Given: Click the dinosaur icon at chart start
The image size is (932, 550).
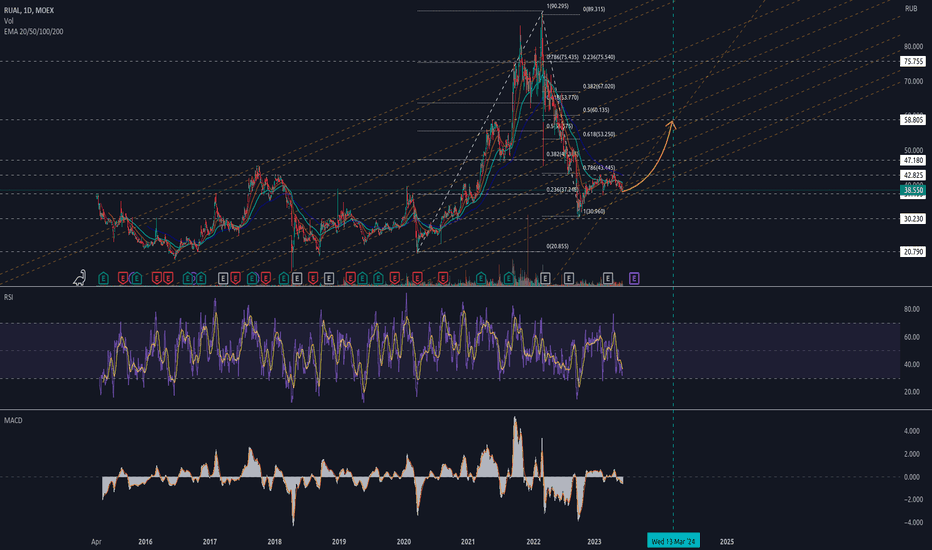Looking at the screenshot, I should pos(80,278).
